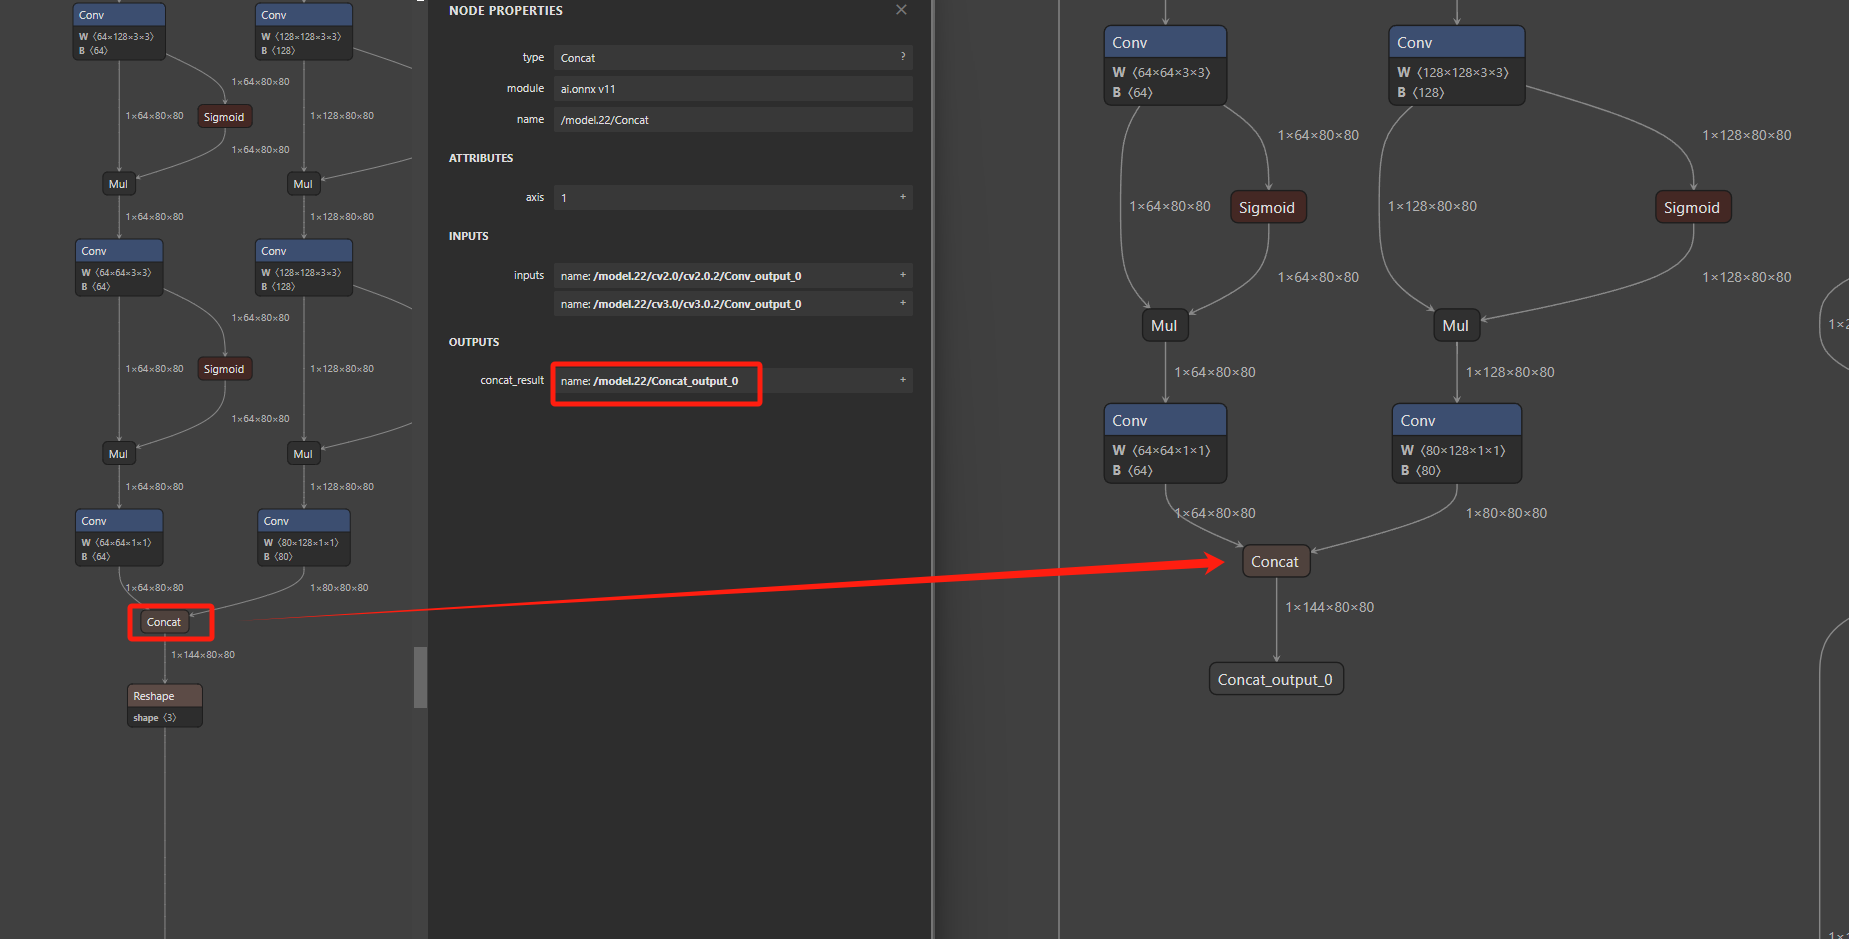Select the lower Sigmoid node in left graph
This screenshot has height=939, width=1849.
224,369
